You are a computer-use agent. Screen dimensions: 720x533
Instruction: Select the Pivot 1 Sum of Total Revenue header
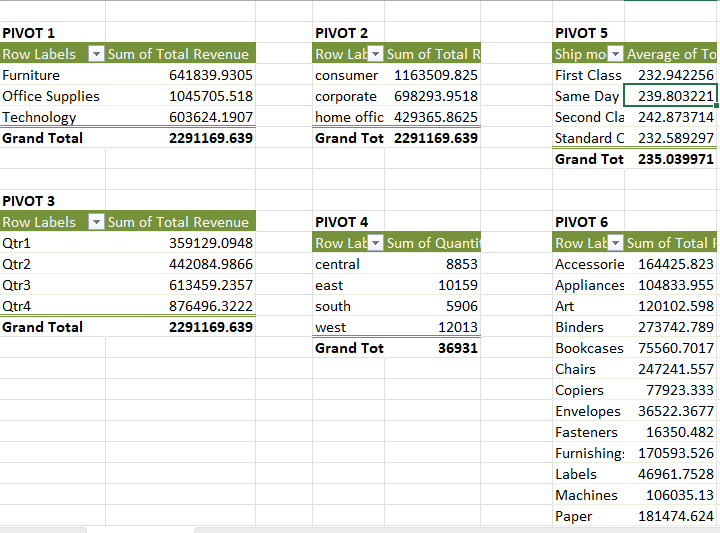(x=178, y=54)
